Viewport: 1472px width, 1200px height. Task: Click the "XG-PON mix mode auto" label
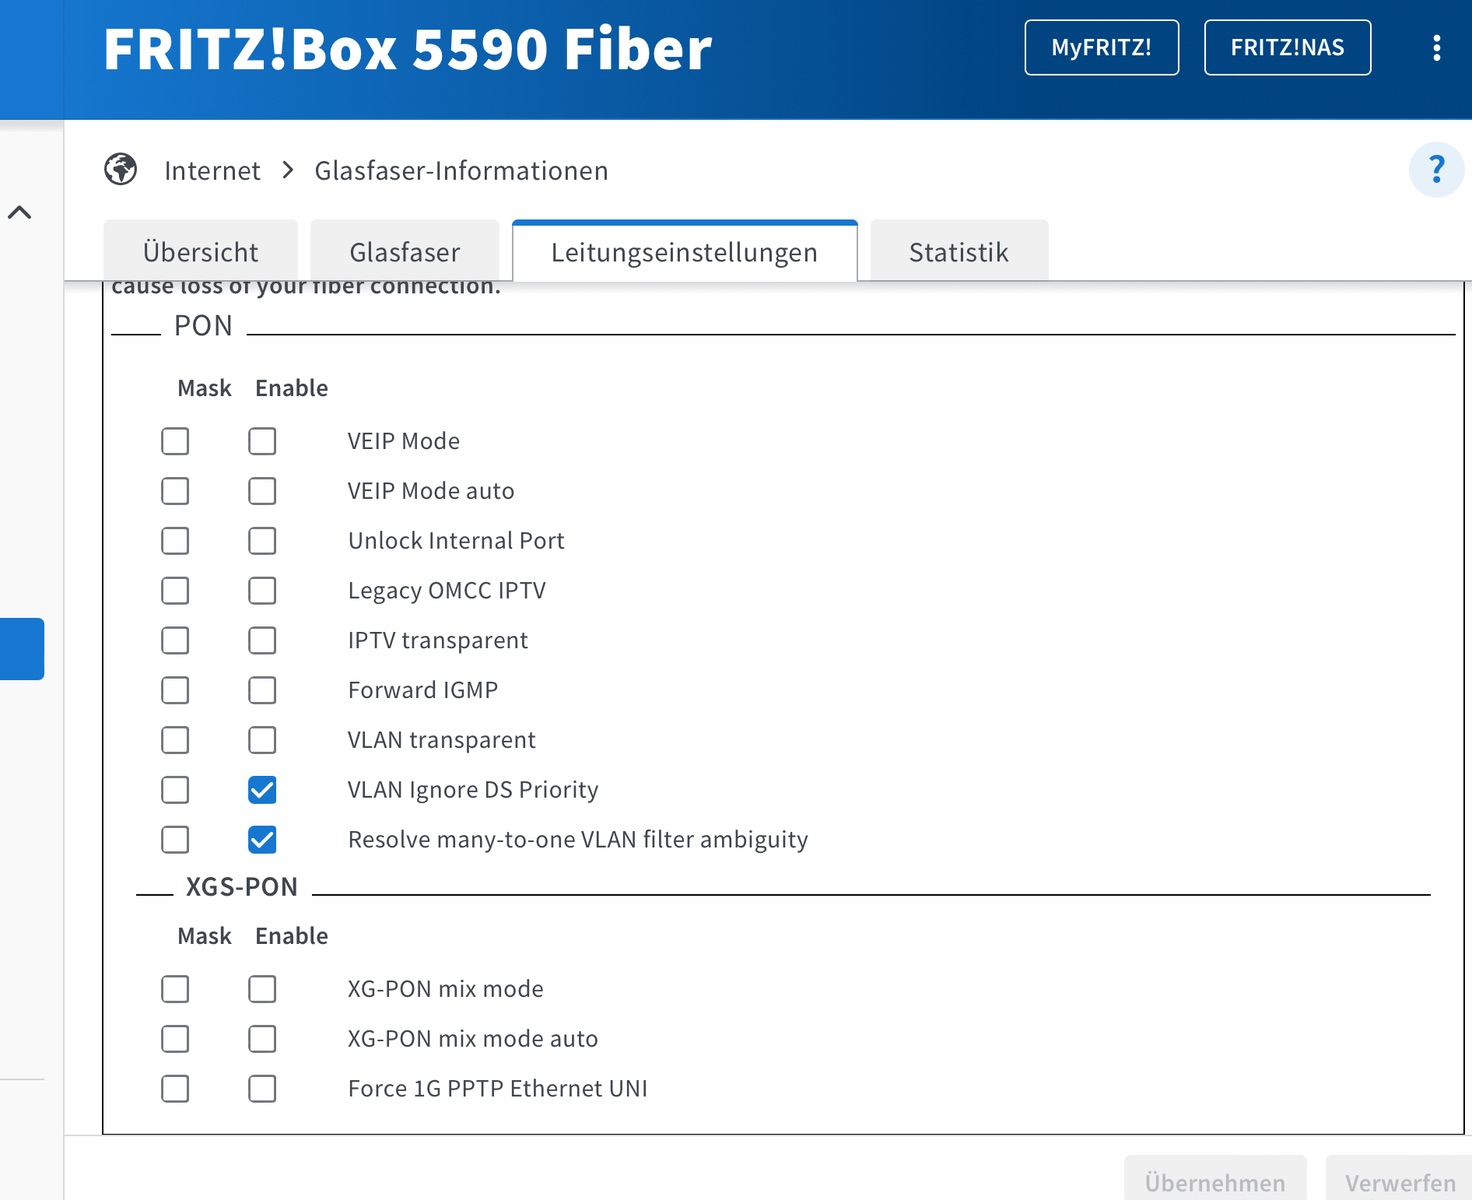pyautogui.click(x=473, y=1039)
